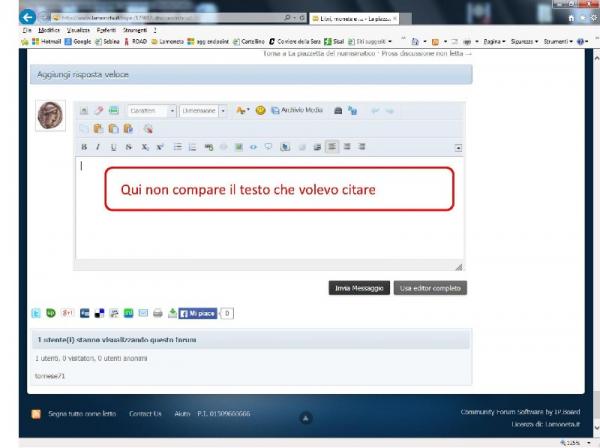Click the Facebook Mi piace button

point(197,313)
